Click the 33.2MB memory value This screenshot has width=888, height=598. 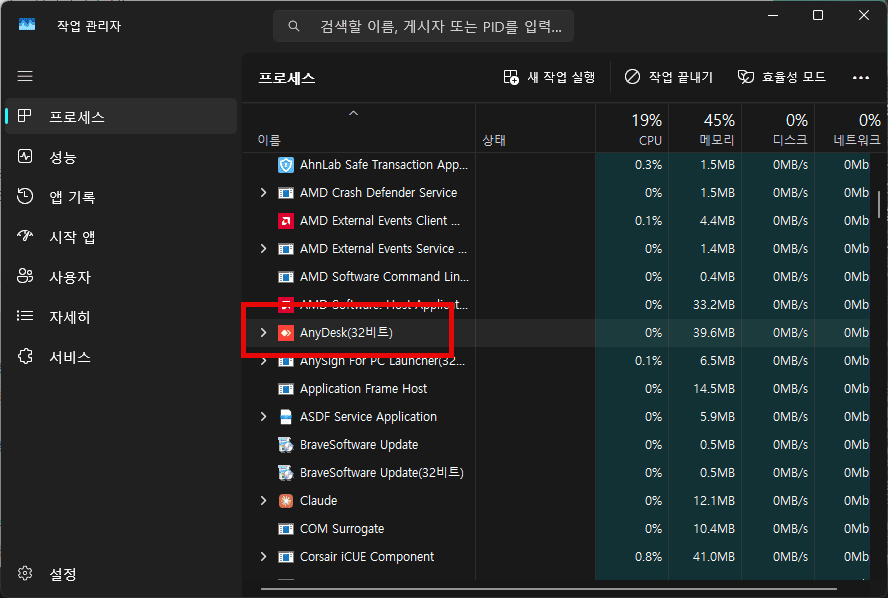(714, 305)
